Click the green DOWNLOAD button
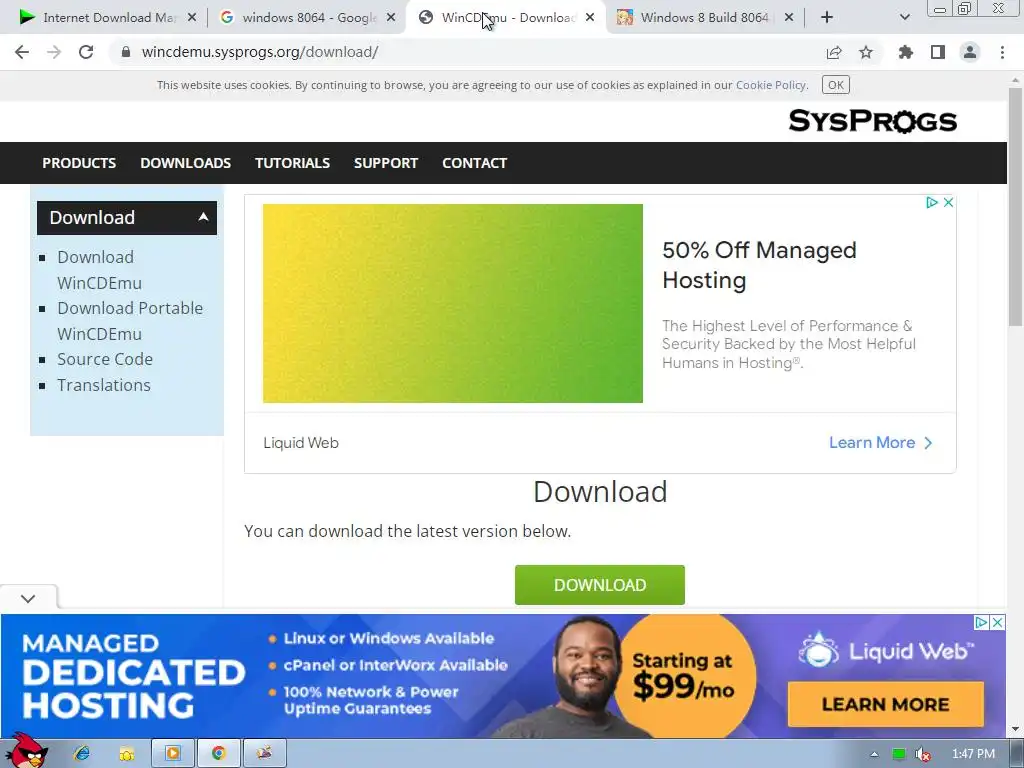The image size is (1024, 768). [600, 585]
